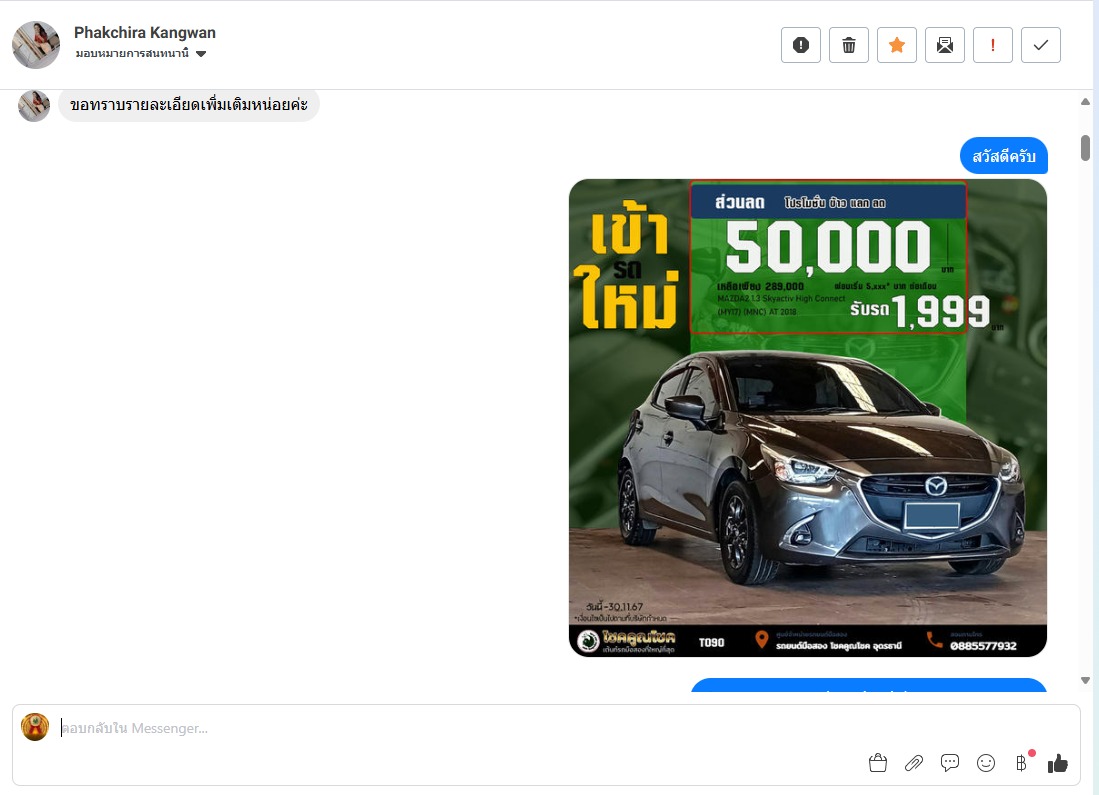The width and height of the screenshot is (1099, 795).
Task: Click scrollbar down arrow in chat
Action: point(1085,680)
